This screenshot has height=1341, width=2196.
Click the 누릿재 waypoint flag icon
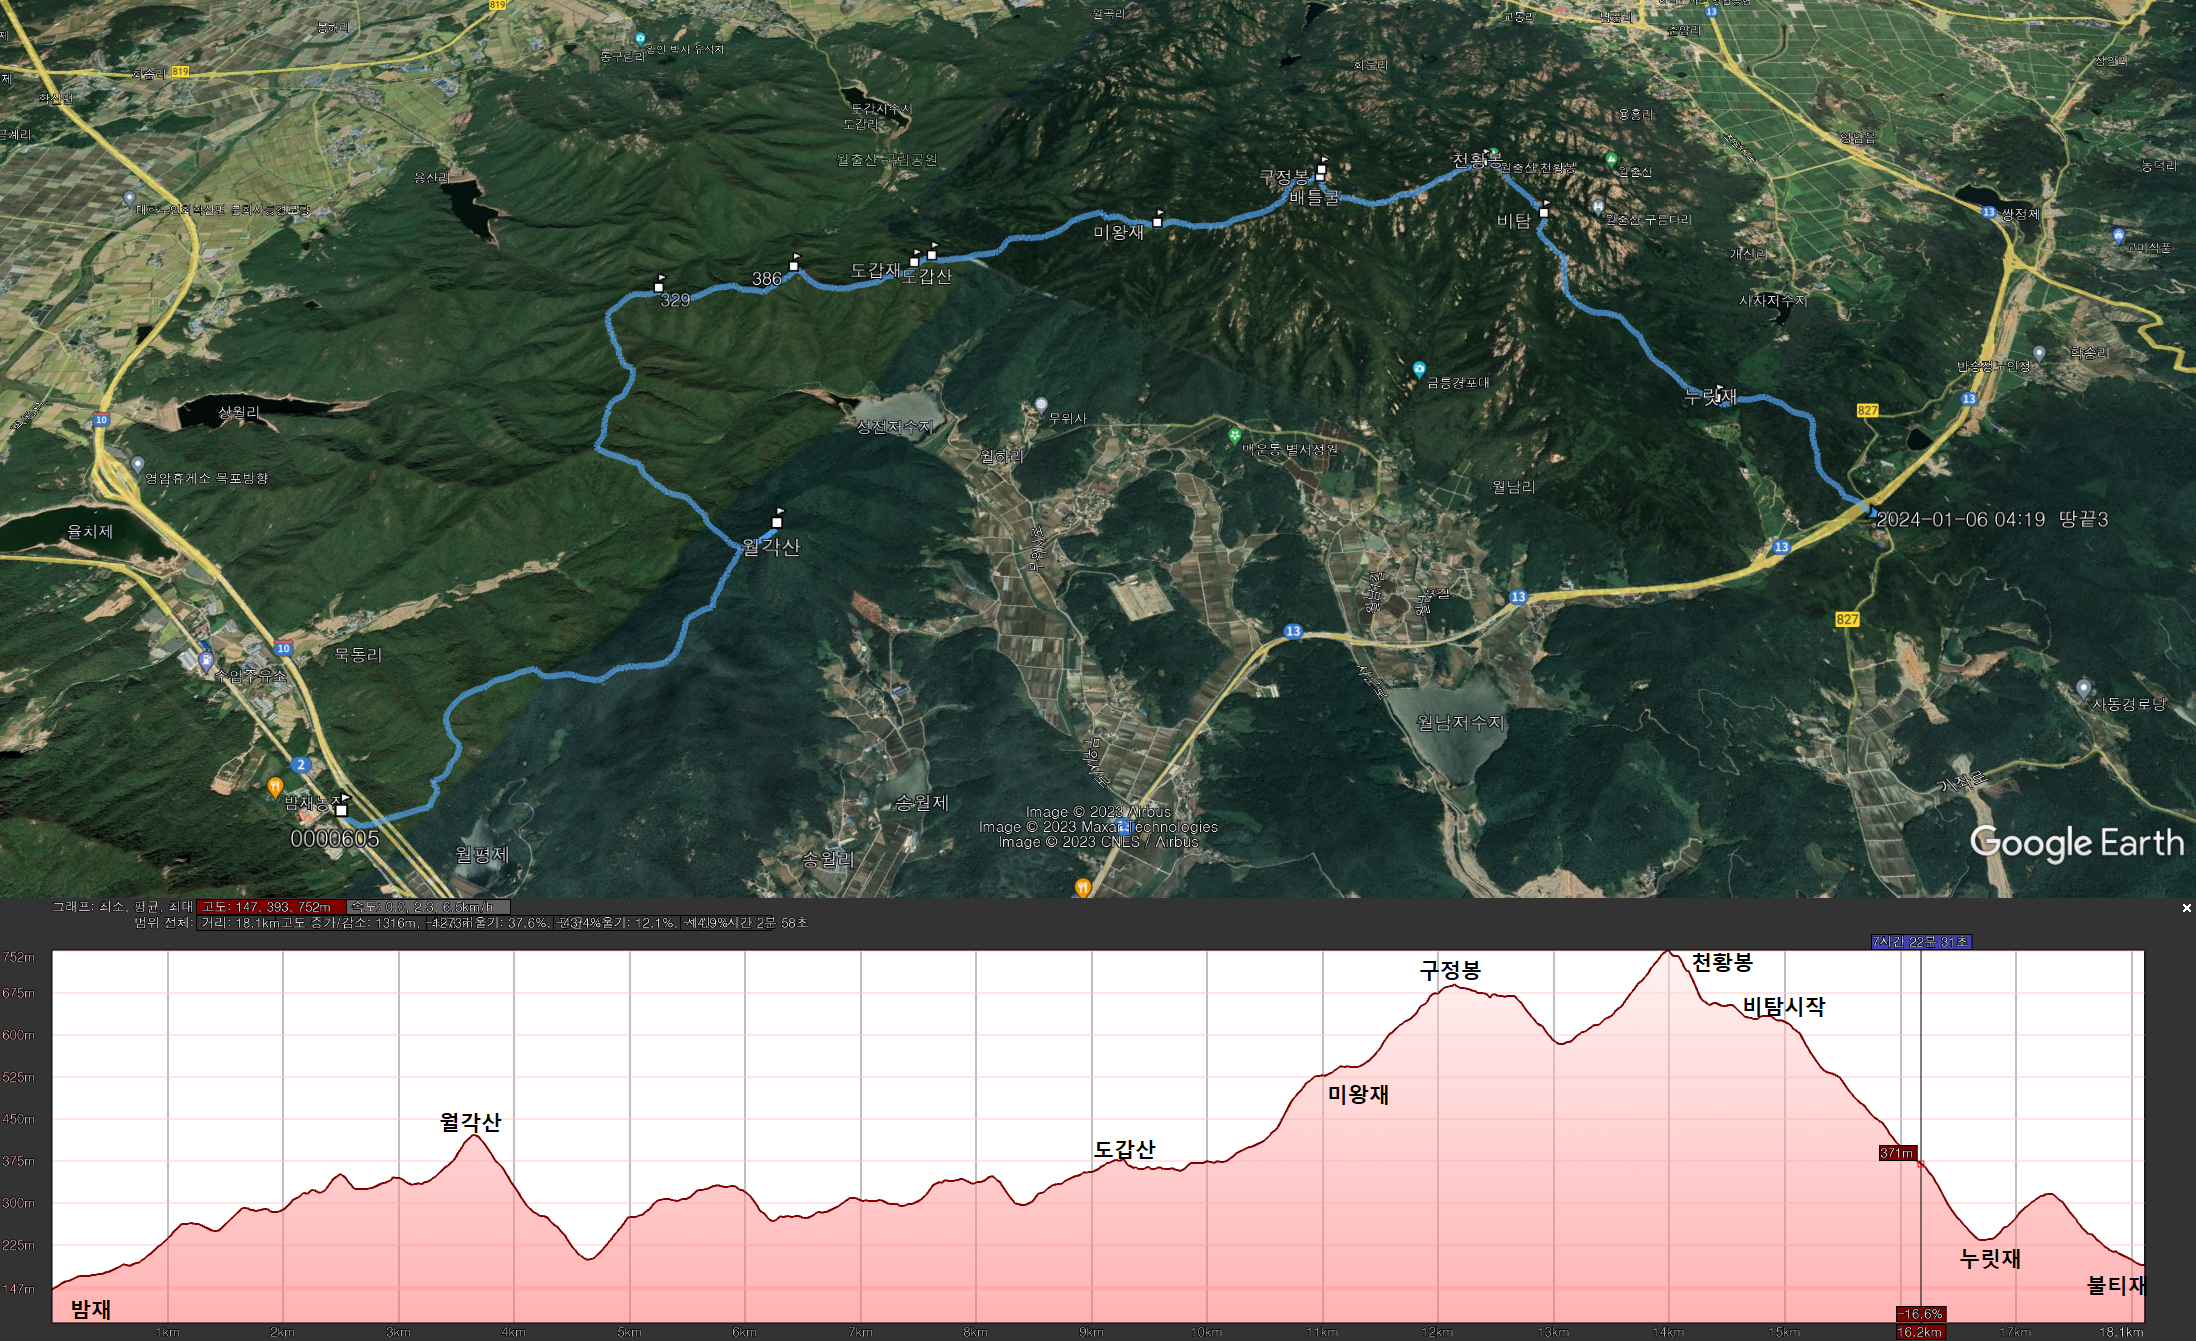pos(1720,393)
